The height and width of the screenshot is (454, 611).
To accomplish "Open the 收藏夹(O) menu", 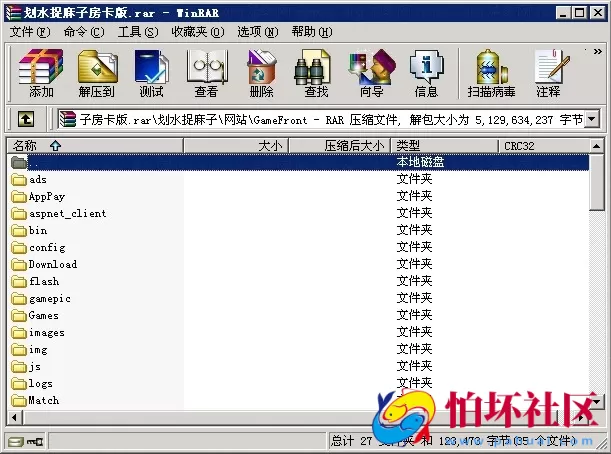I will (x=198, y=32).
